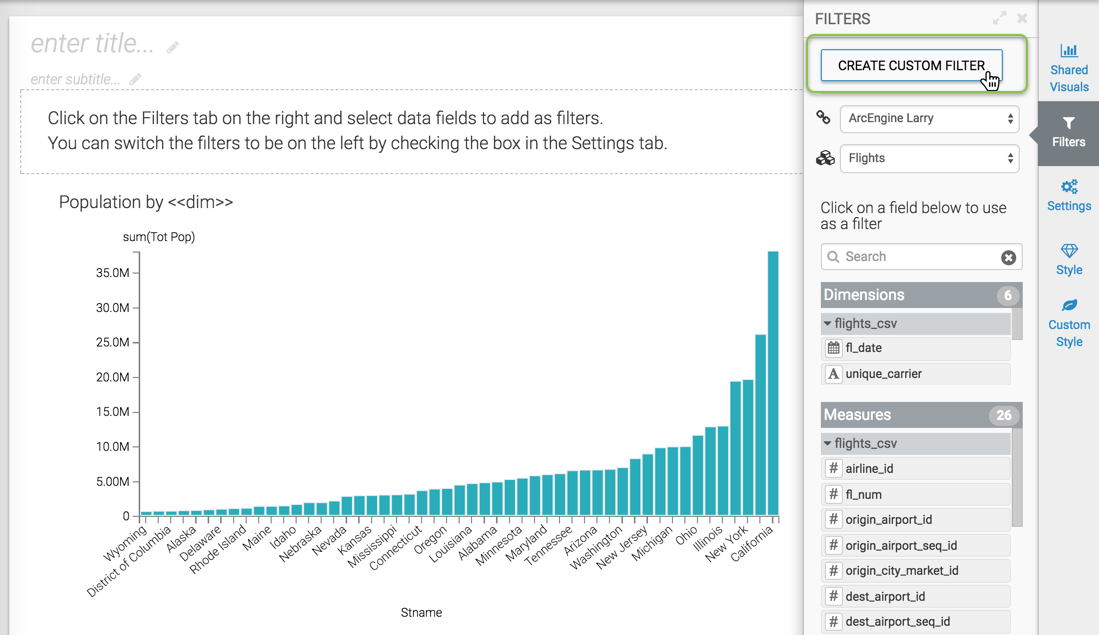Collapse the flights_csv group under Dimensions
Image resolution: width=1099 pixels, height=635 pixels.
[x=828, y=324]
